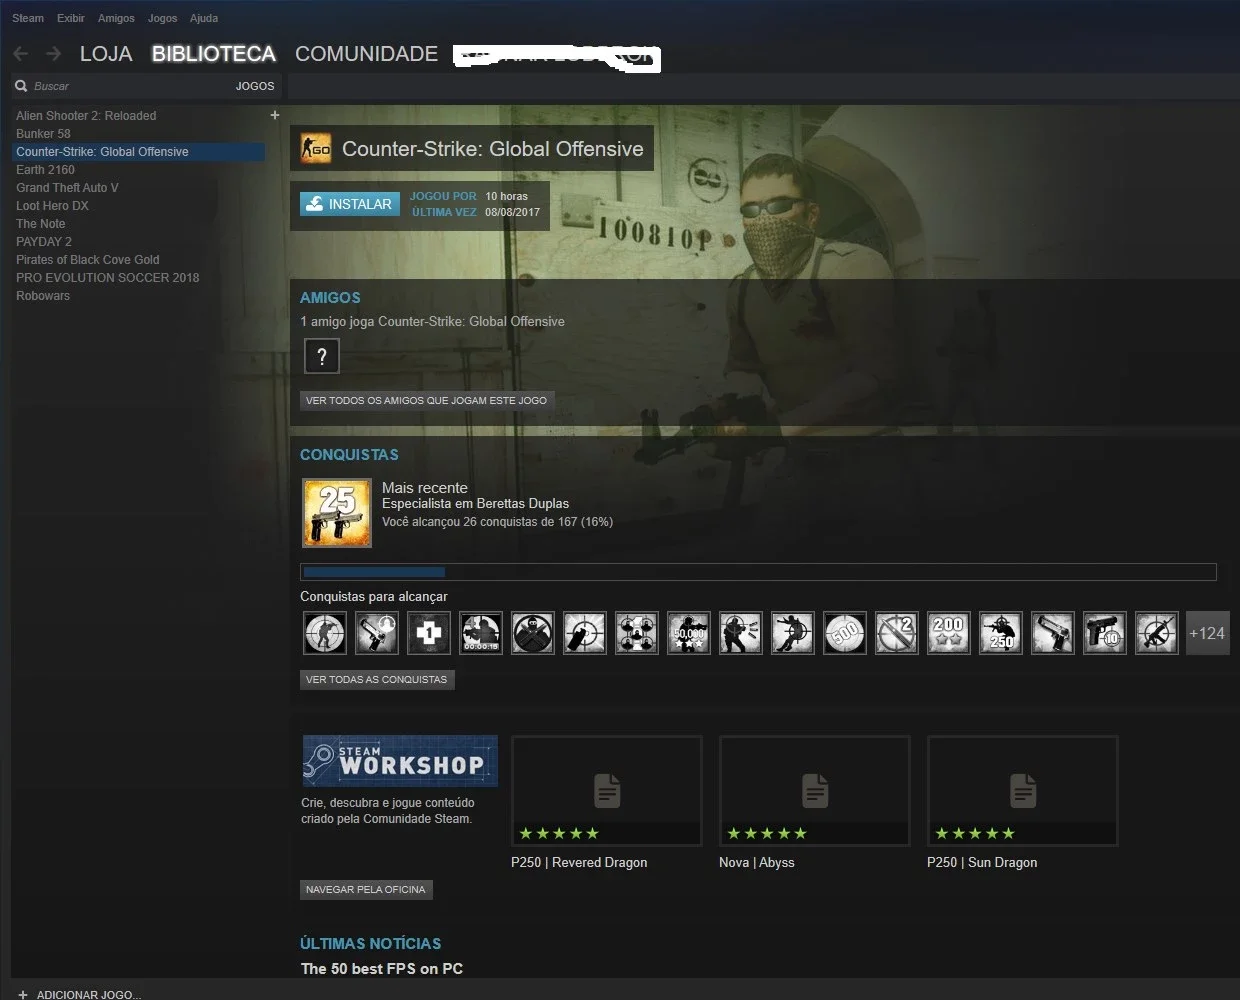The height and width of the screenshot is (1000, 1240).
Task: Select PAYDAY 2 in the games list
Action: coord(139,242)
